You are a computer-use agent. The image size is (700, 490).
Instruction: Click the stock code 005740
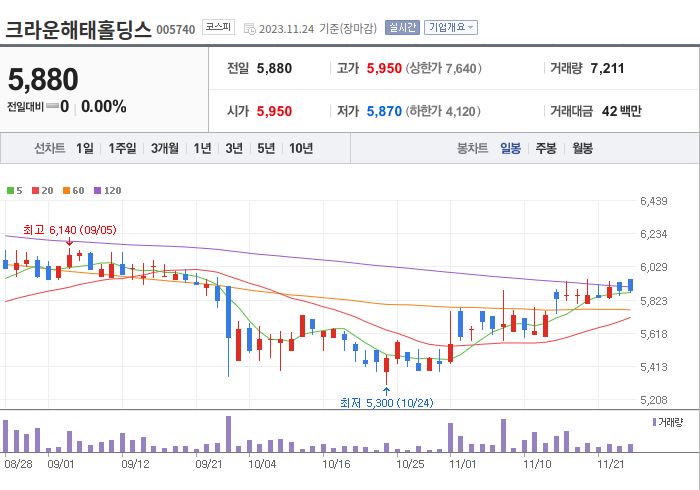point(176,30)
